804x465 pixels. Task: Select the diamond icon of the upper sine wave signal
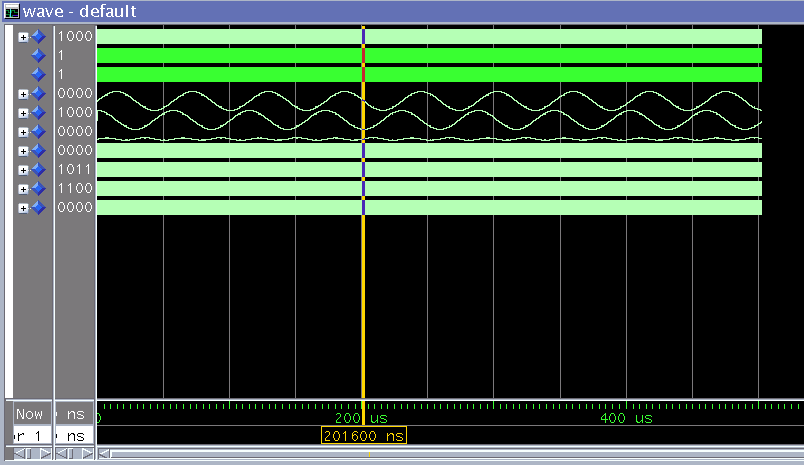38,94
